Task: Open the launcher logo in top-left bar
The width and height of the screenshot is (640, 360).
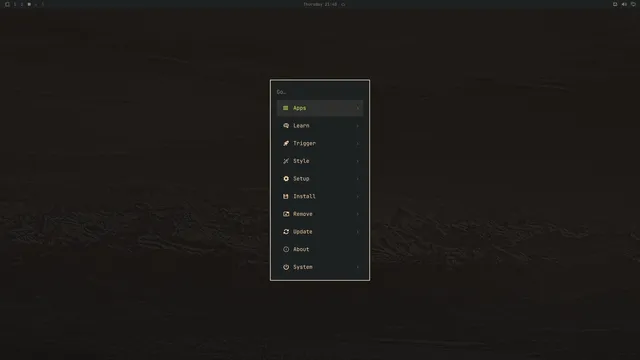Action: pos(7,4)
